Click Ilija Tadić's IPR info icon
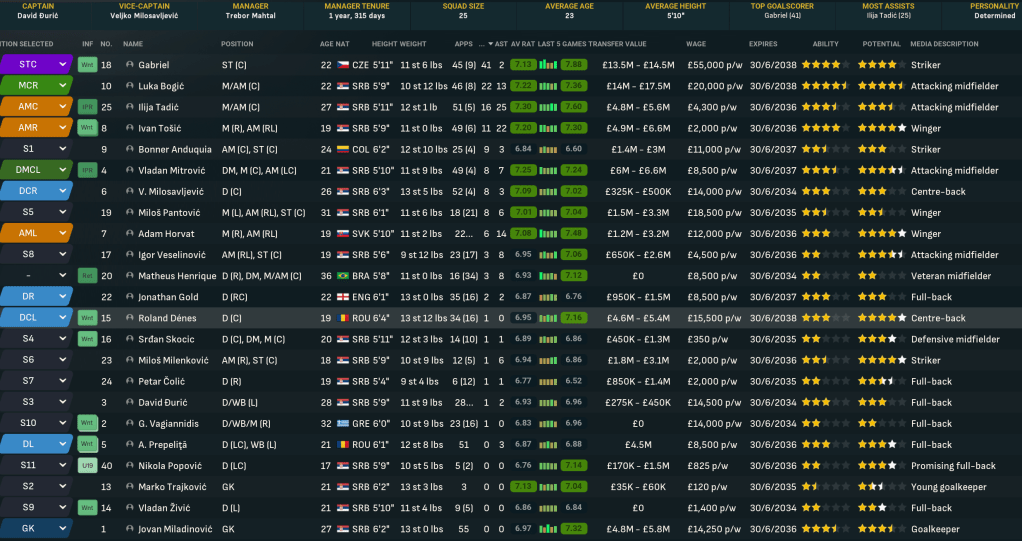This screenshot has height=541, width=1022. 87,107
